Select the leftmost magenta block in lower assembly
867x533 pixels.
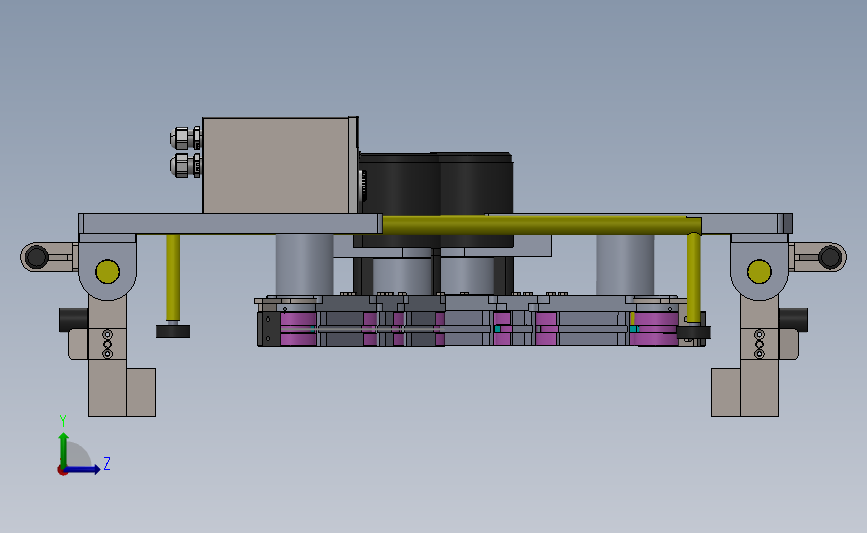coord(298,328)
